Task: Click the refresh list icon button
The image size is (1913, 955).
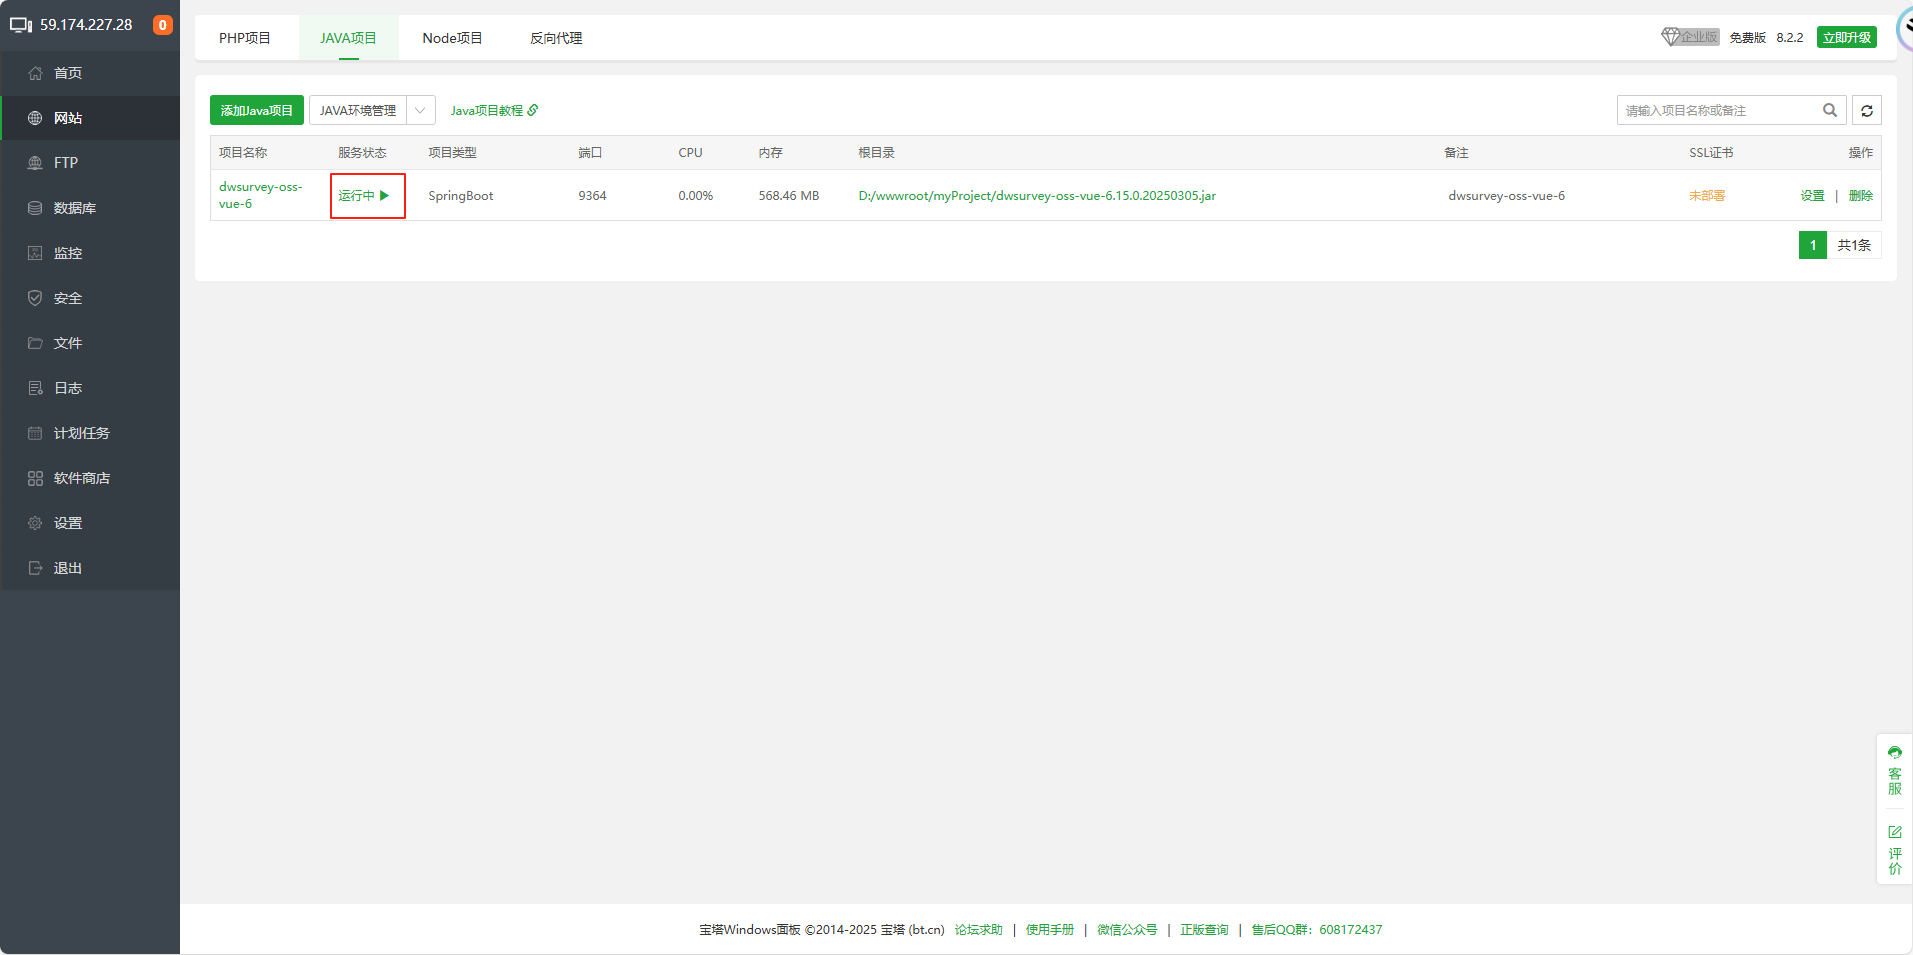Action: [1866, 111]
